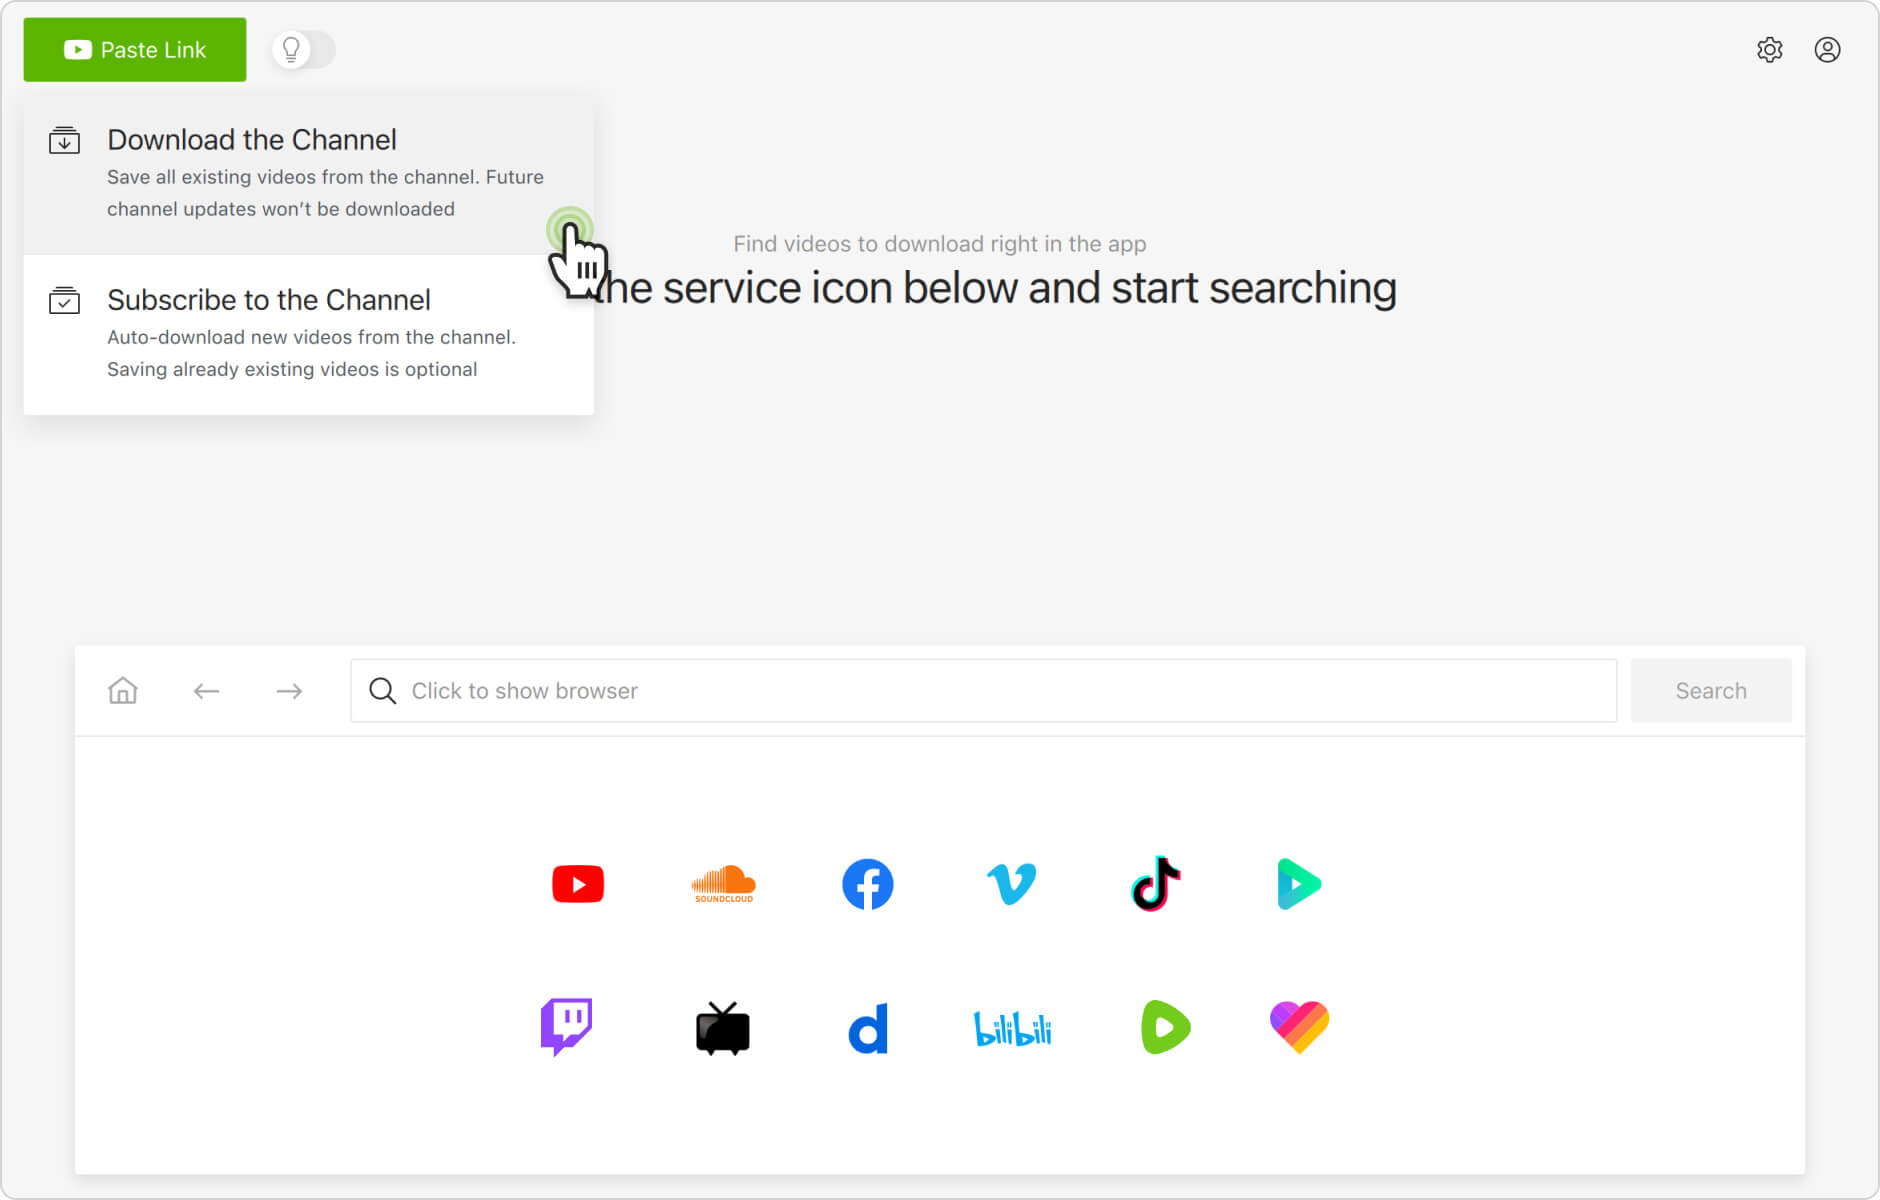Viewport: 1880px width, 1200px height.
Task: Open YouTube service icon
Action: (x=578, y=884)
